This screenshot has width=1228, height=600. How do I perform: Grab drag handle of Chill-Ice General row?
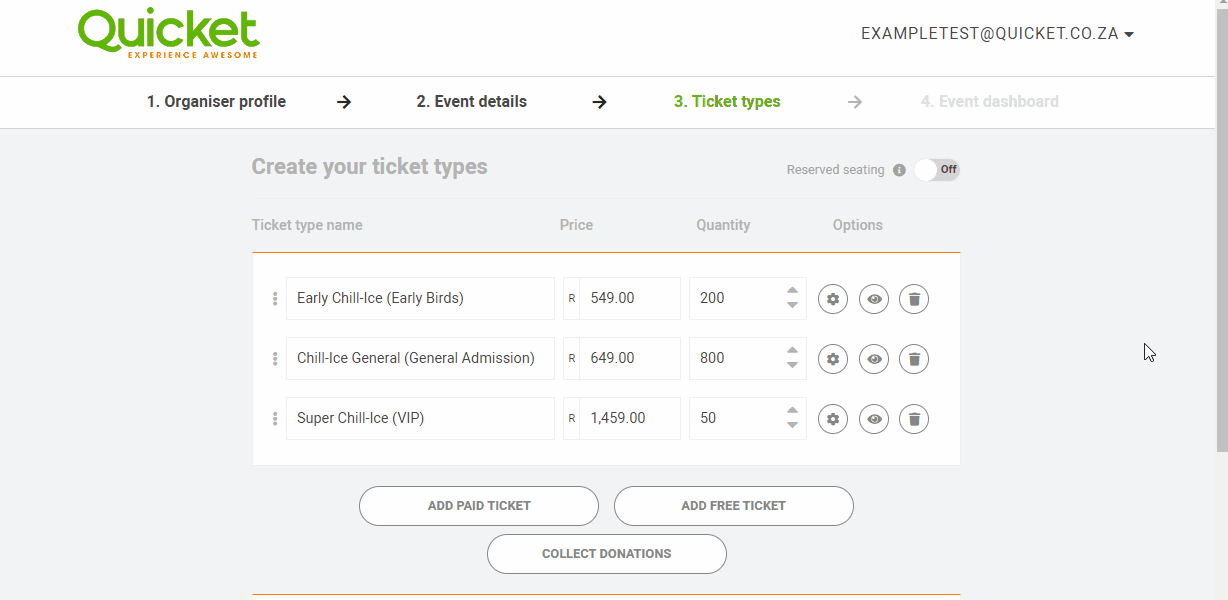click(x=275, y=358)
